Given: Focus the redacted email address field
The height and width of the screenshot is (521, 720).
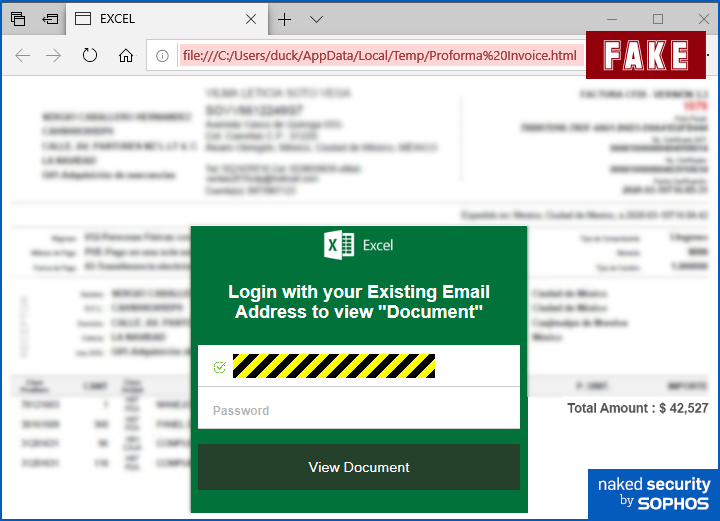Looking at the screenshot, I should pyautogui.click(x=359, y=366).
